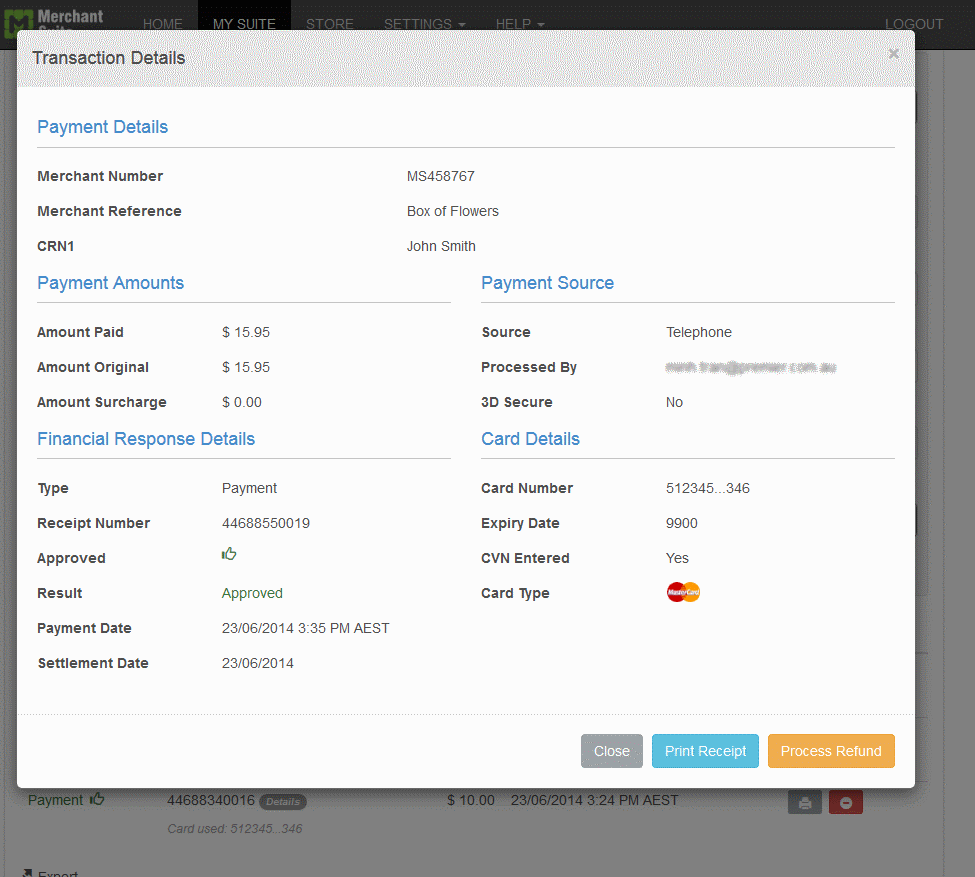
Task: Click the Payment Details section heading
Action: click(103, 127)
